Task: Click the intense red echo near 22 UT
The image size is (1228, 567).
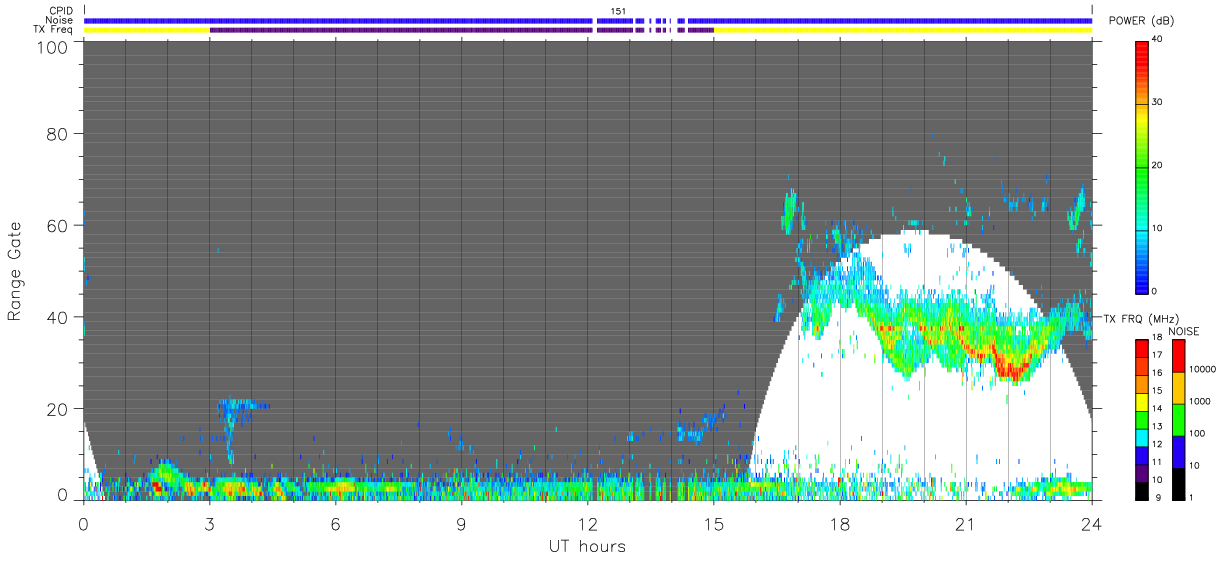Action: 1014,369
